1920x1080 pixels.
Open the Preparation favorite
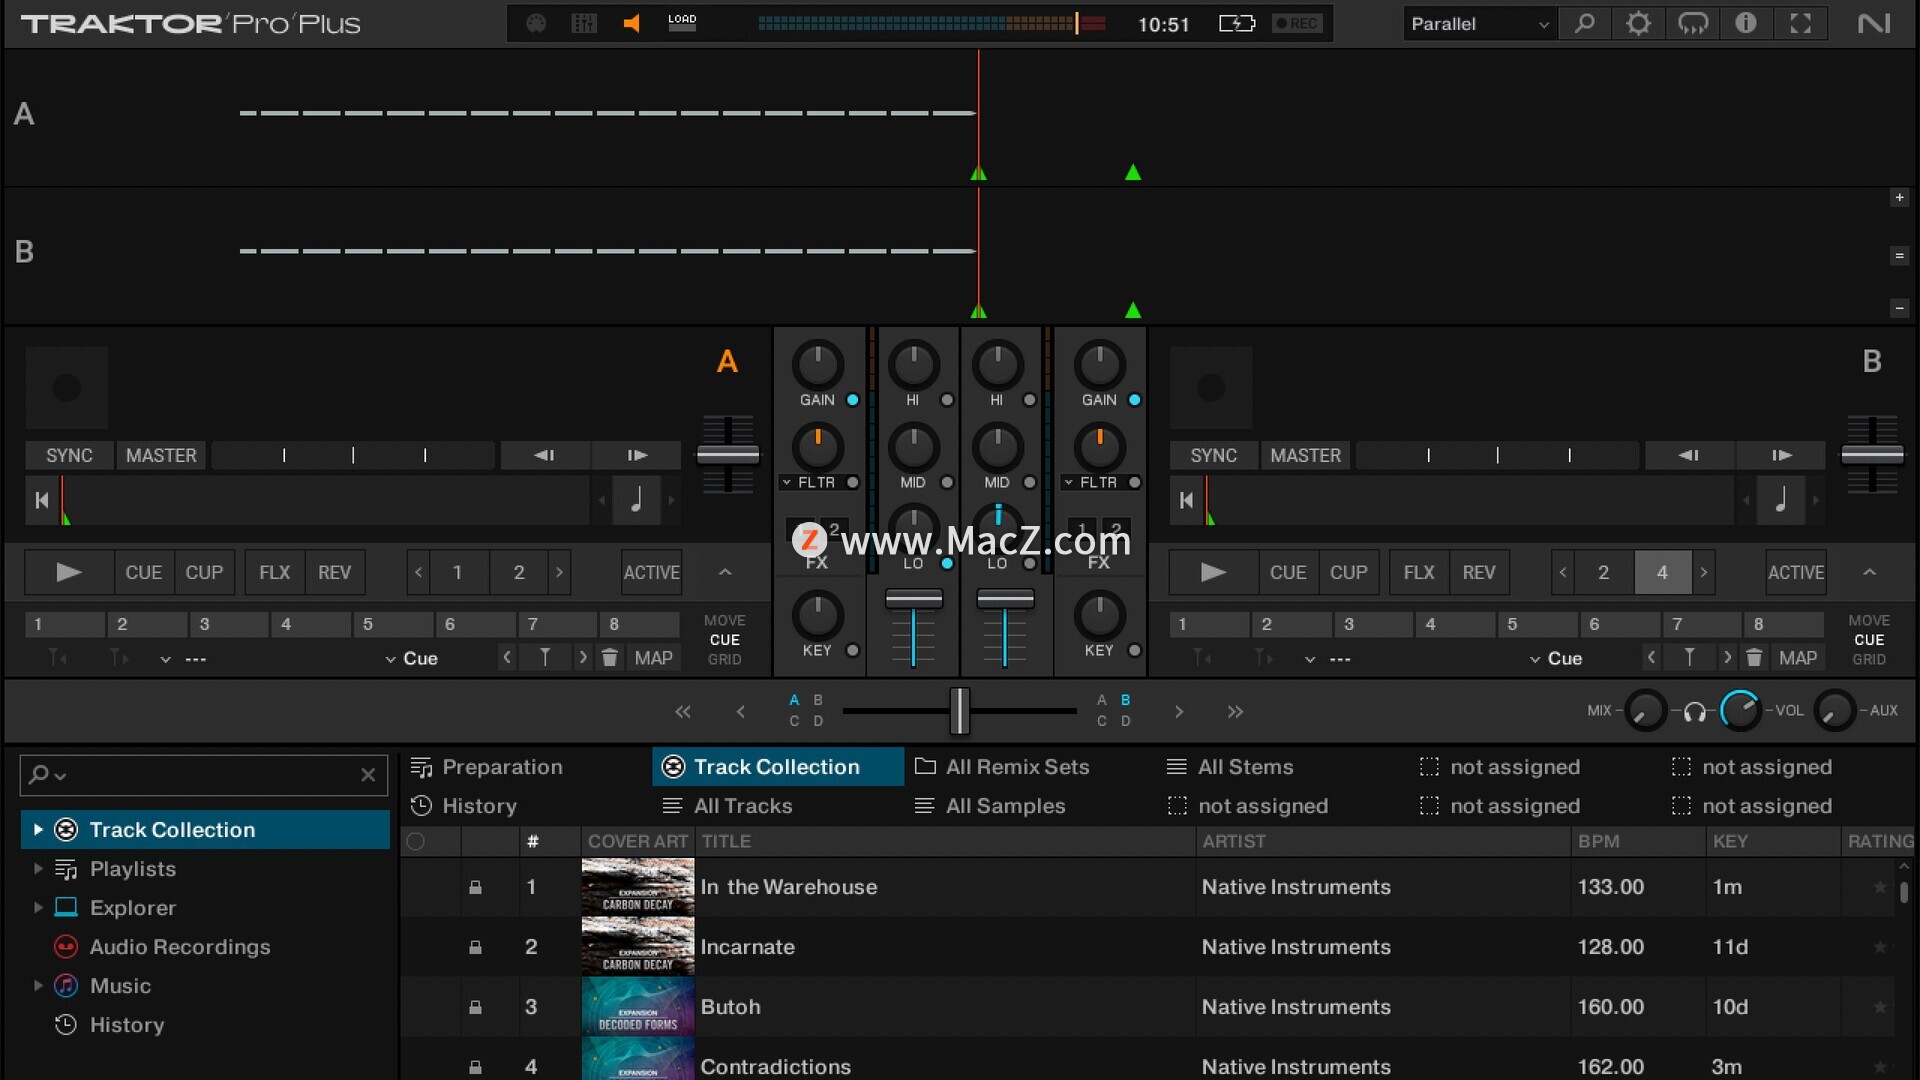(x=487, y=767)
